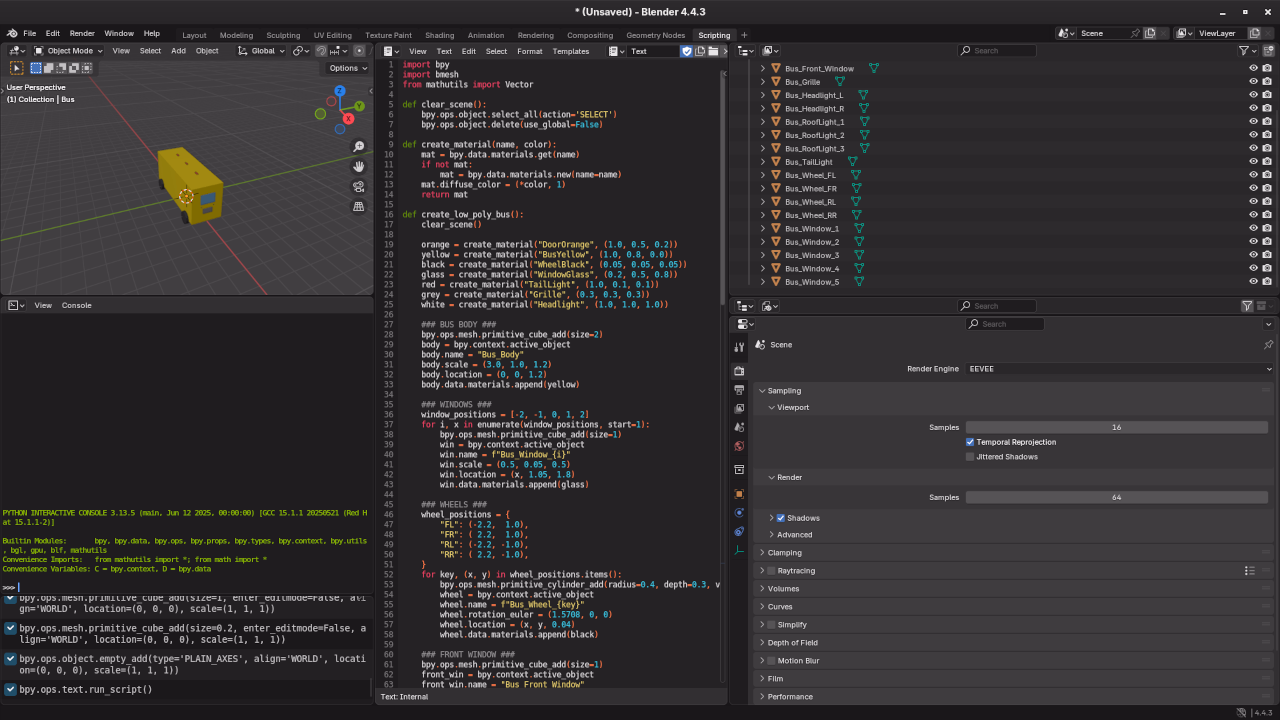Toggle camera view icon in viewport
Viewport: 1280px width, 720px height.
coord(359,187)
